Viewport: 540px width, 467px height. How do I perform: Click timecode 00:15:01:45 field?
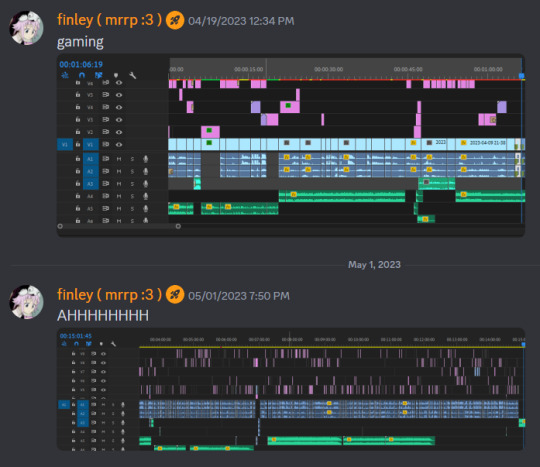click(x=76, y=336)
